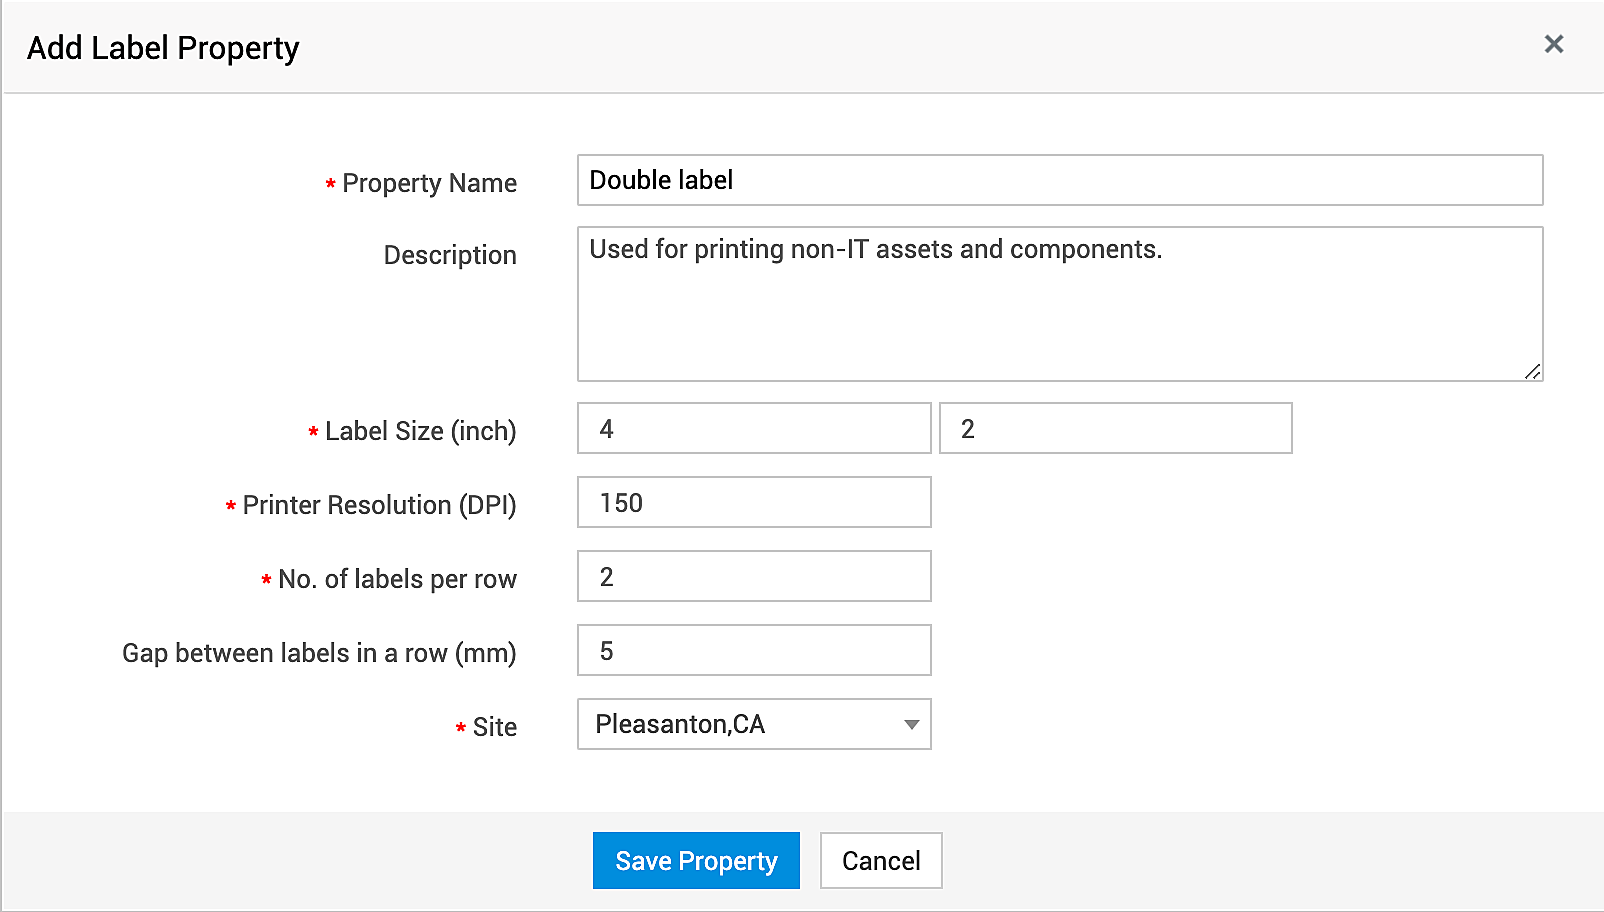The height and width of the screenshot is (912, 1604).
Task: Click the labels per row input
Action: [754, 577]
